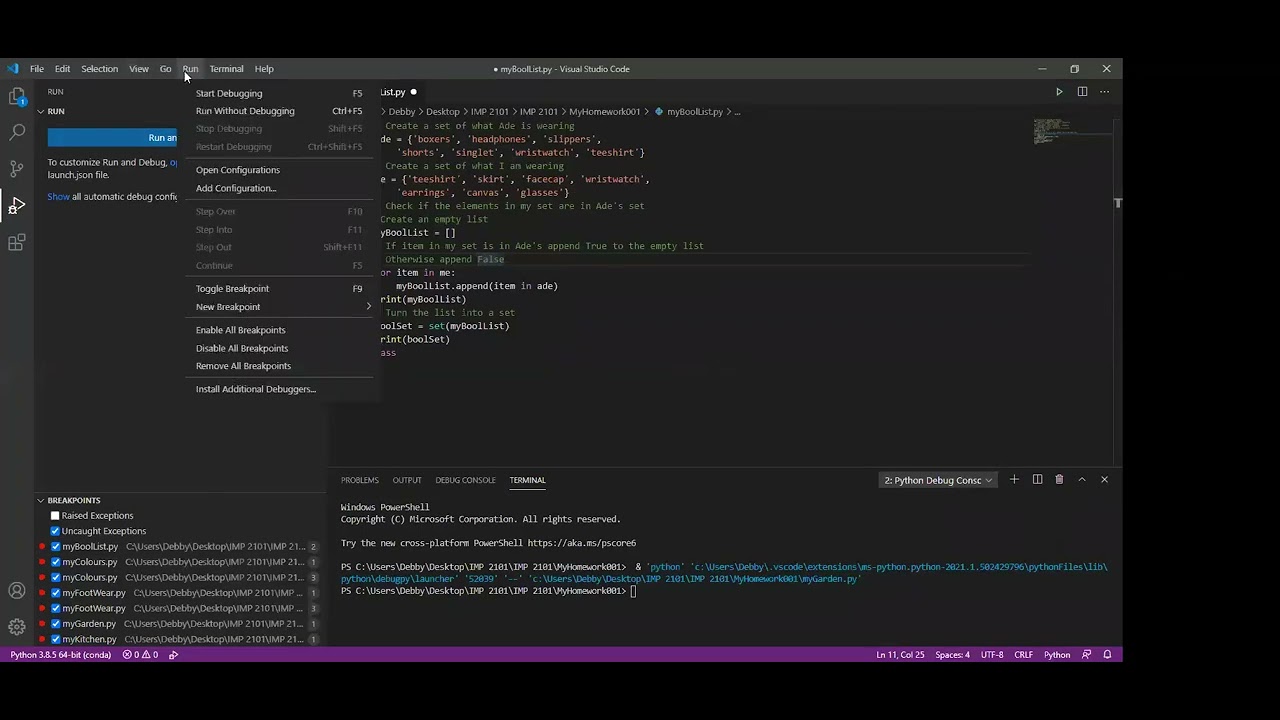Click the VS Code logo in the title bar
Image resolution: width=1280 pixels, height=720 pixels.
click(x=13, y=69)
